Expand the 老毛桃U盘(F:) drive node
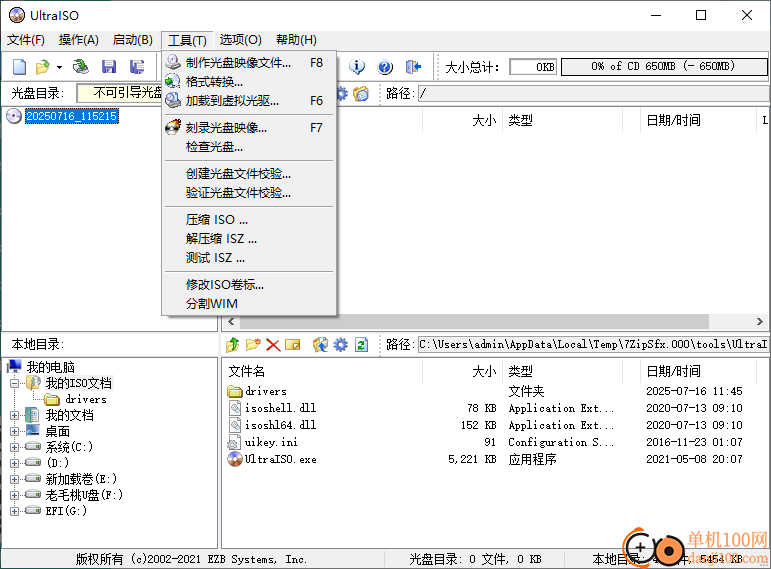Screen dimensions: 771x569 point(15,495)
